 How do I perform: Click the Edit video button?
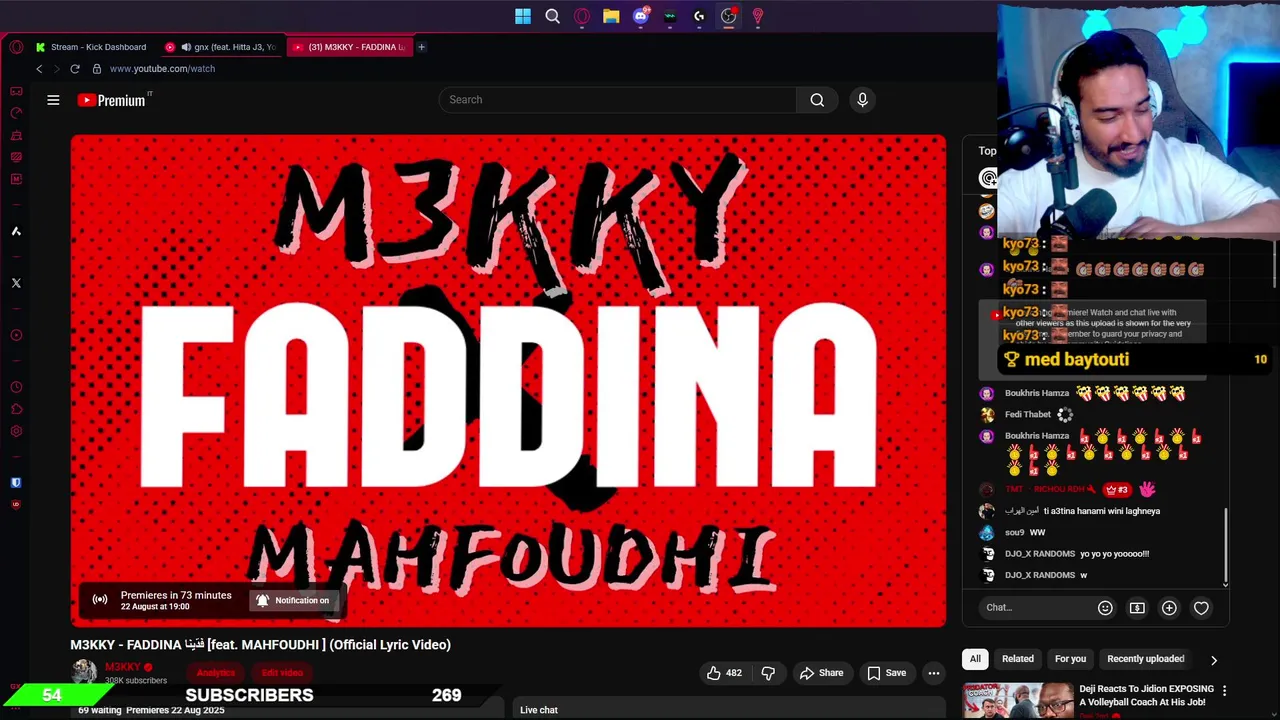(282, 673)
